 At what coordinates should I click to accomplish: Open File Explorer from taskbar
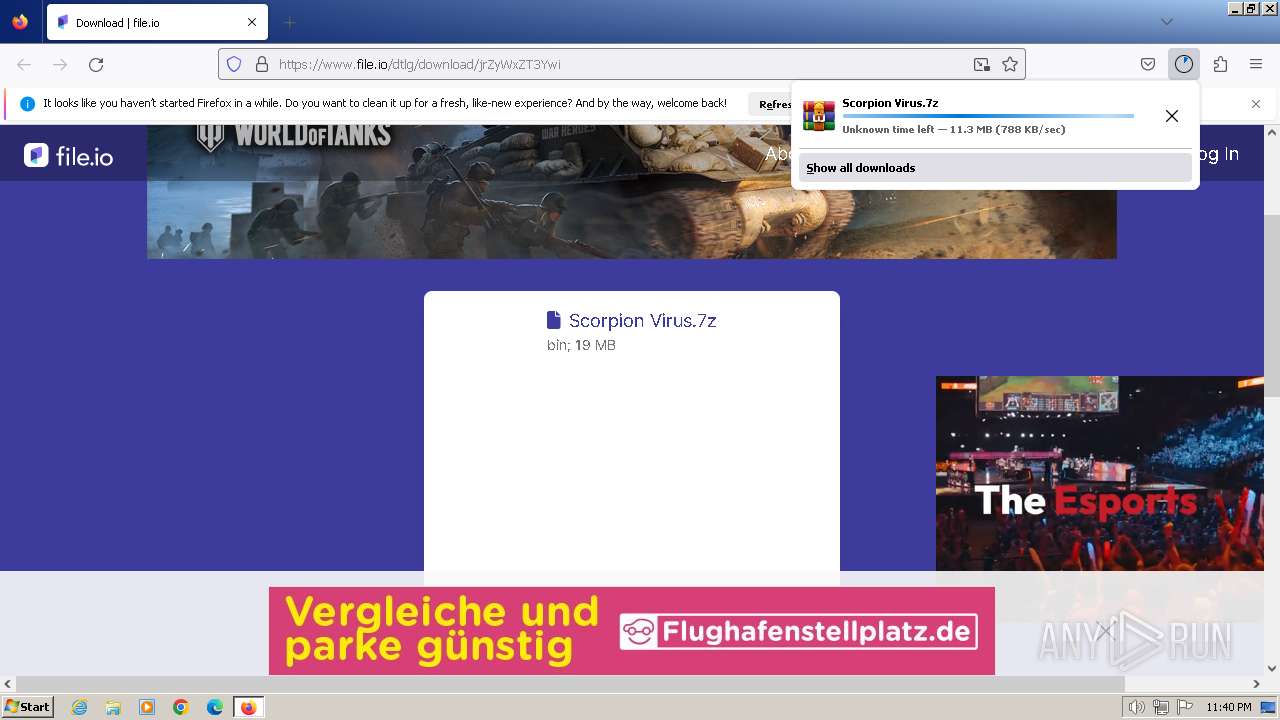(113, 707)
